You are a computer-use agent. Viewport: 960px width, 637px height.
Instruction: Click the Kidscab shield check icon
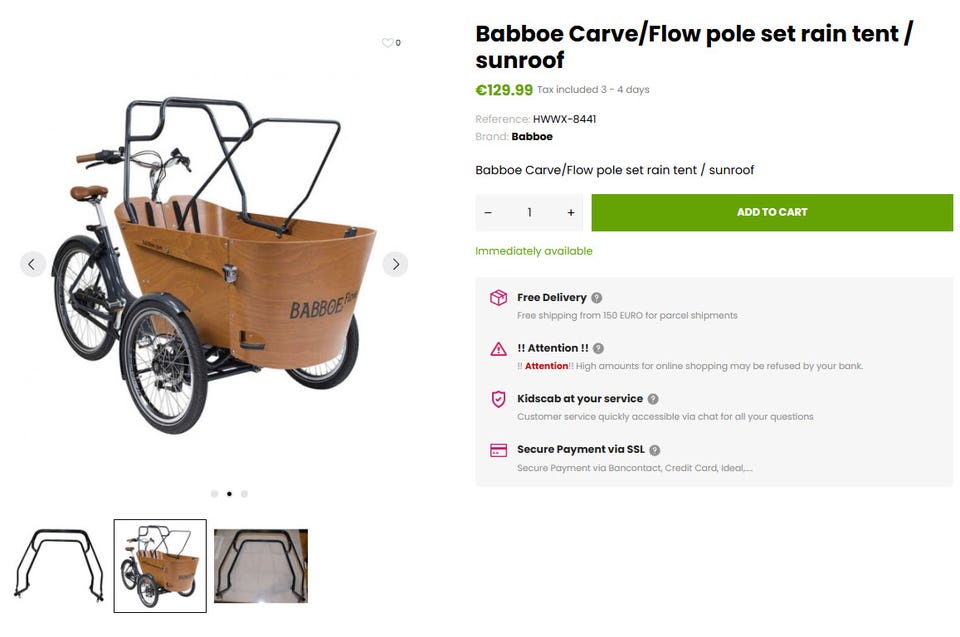(498, 399)
